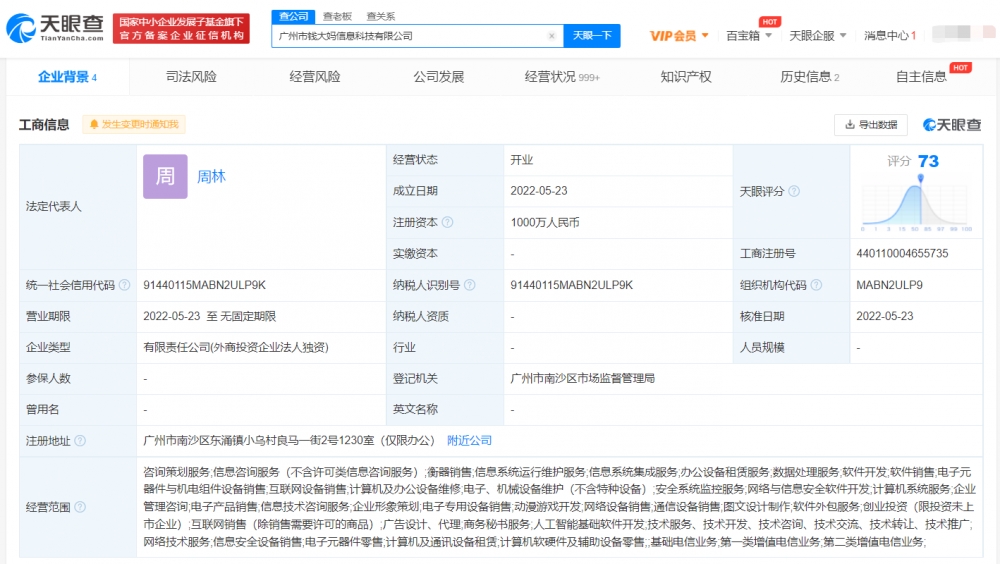Viewport: 1000px width, 564px height.
Task: Click the 附近公司 link
Action: pos(469,441)
